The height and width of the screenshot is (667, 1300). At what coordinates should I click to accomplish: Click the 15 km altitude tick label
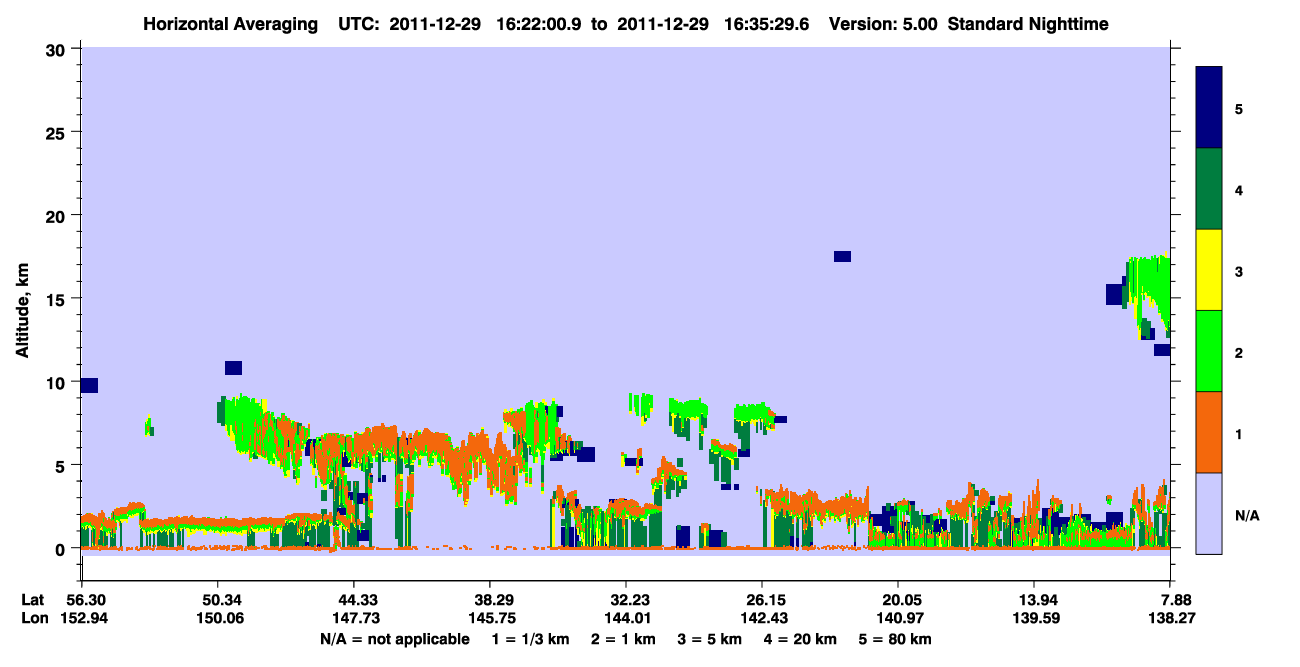point(57,299)
